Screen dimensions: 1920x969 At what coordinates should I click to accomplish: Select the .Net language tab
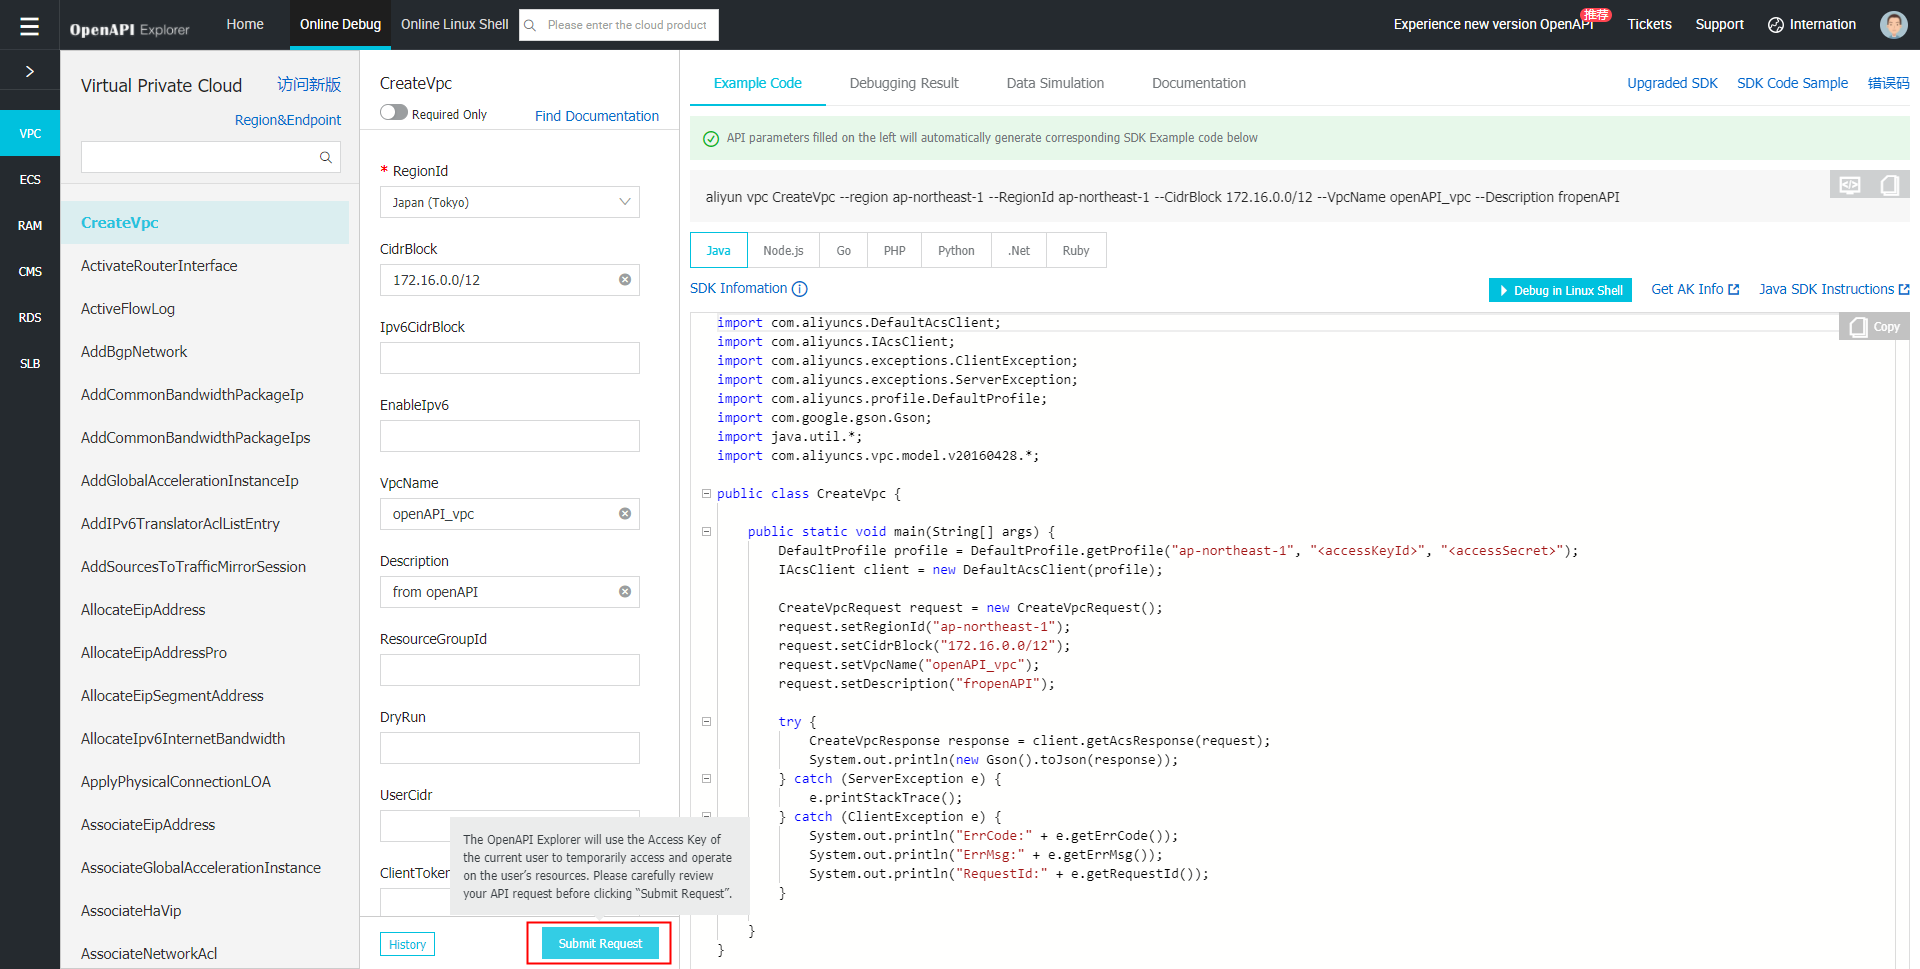coord(1019,251)
